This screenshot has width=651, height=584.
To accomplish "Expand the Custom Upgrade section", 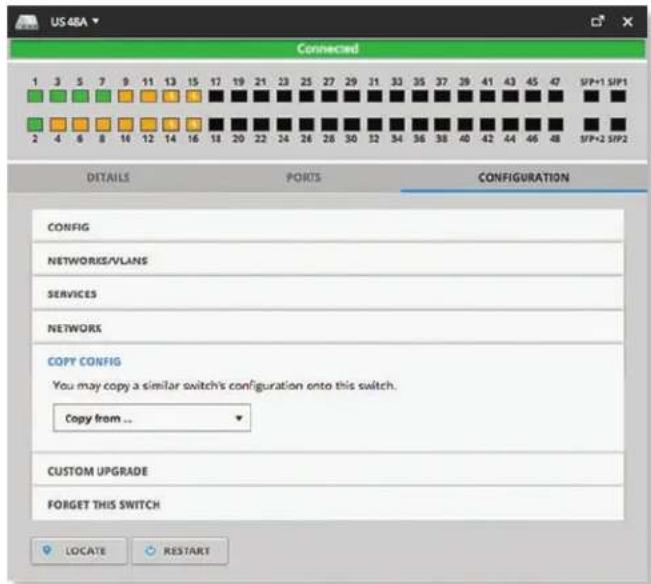I will [328, 471].
